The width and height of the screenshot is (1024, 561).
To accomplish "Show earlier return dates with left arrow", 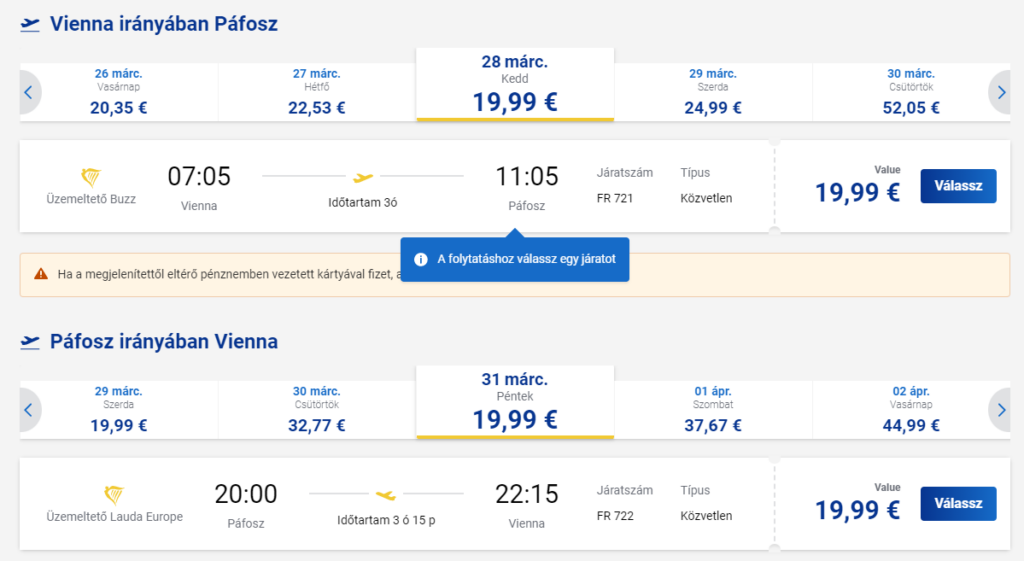I will tap(28, 410).
